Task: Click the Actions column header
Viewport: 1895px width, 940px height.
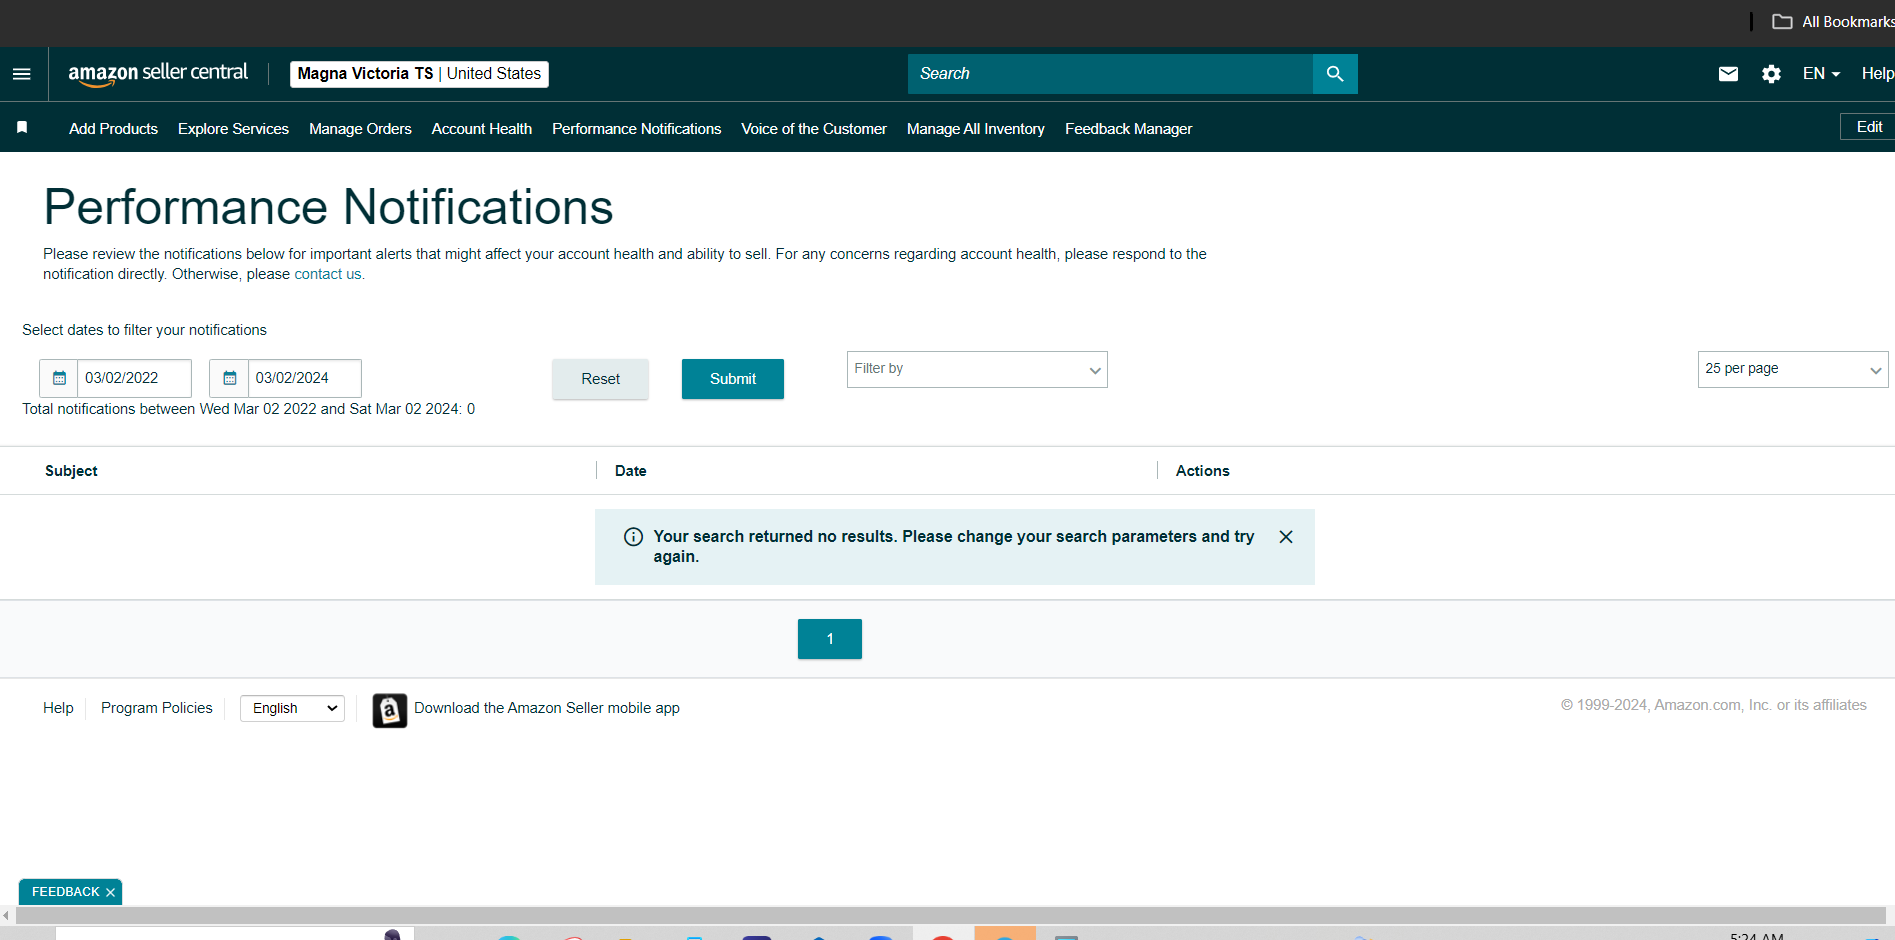Action: (x=1203, y=471)
